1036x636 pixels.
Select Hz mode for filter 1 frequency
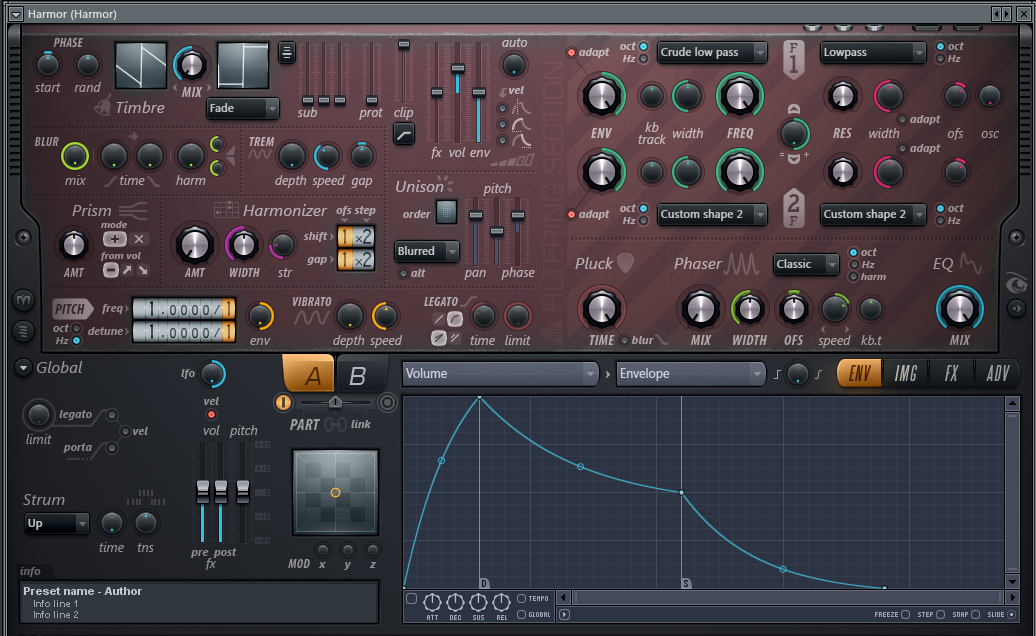pos(643,58)
